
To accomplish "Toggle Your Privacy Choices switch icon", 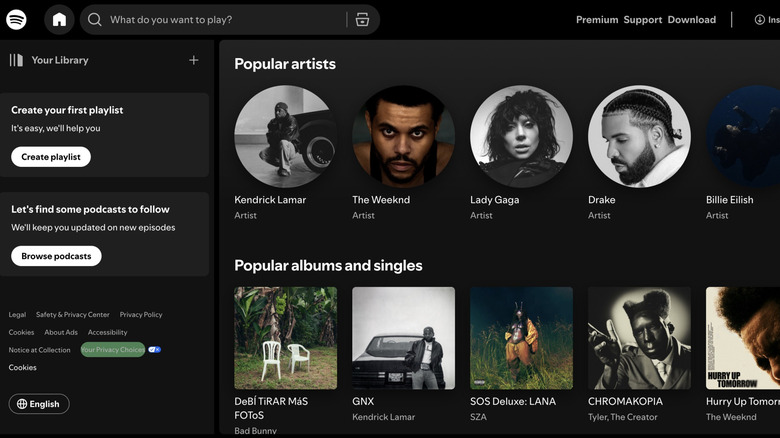I will tap(154, 350).
